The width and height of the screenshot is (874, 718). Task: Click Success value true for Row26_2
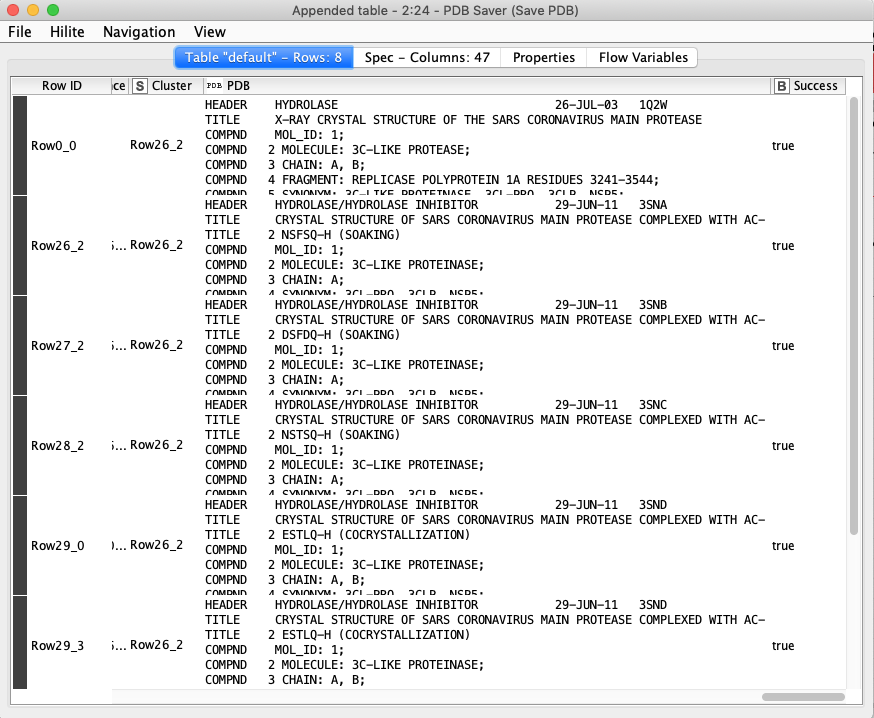[x=783, y=246]
